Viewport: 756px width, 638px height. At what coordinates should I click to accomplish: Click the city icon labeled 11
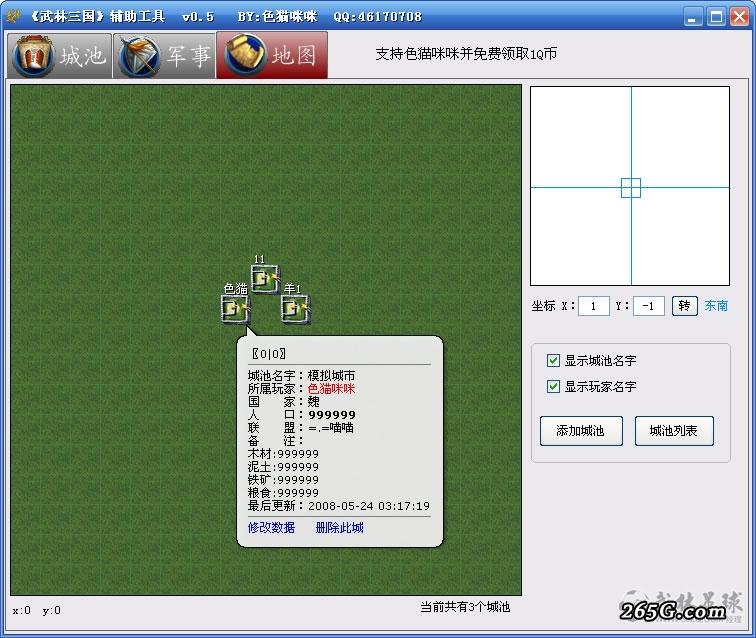pos(265,278)
